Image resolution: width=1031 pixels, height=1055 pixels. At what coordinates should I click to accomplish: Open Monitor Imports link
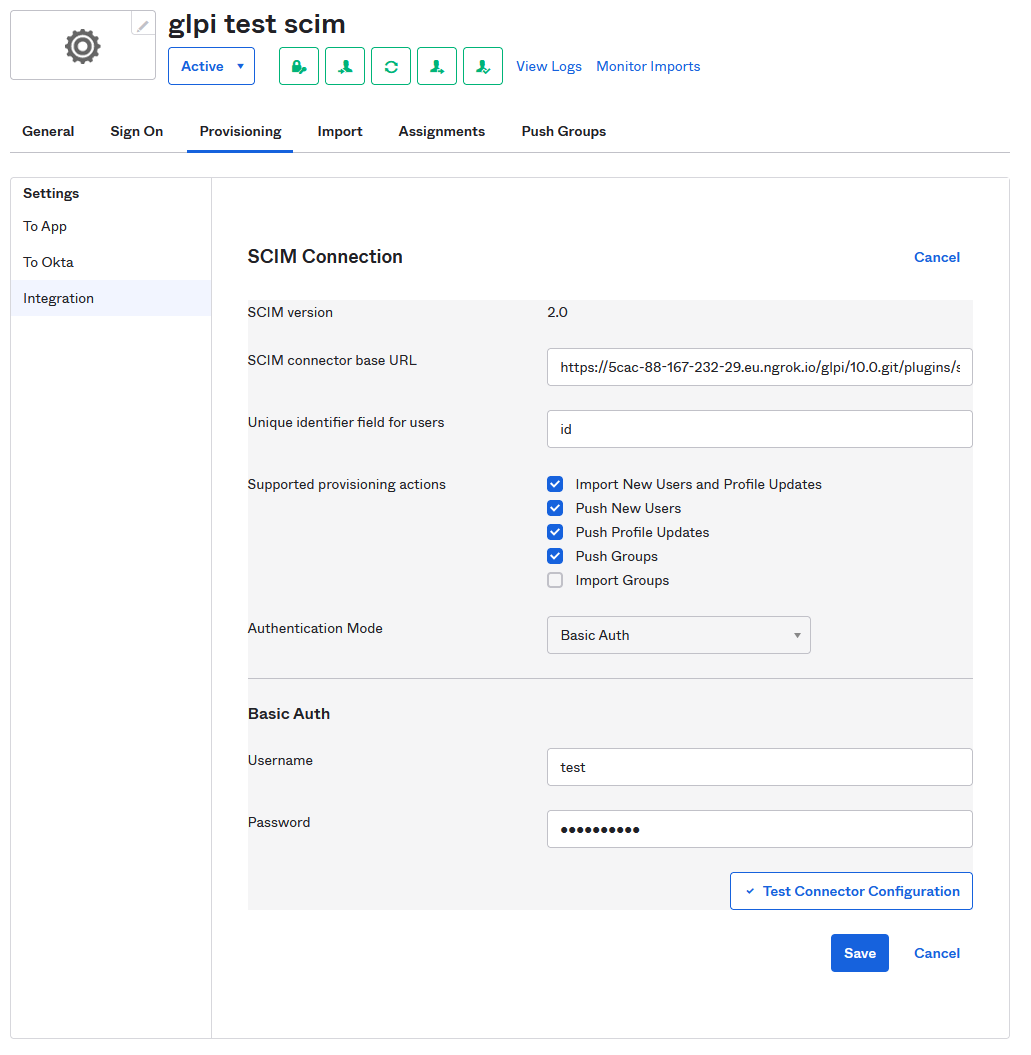[x=648, y=66]
